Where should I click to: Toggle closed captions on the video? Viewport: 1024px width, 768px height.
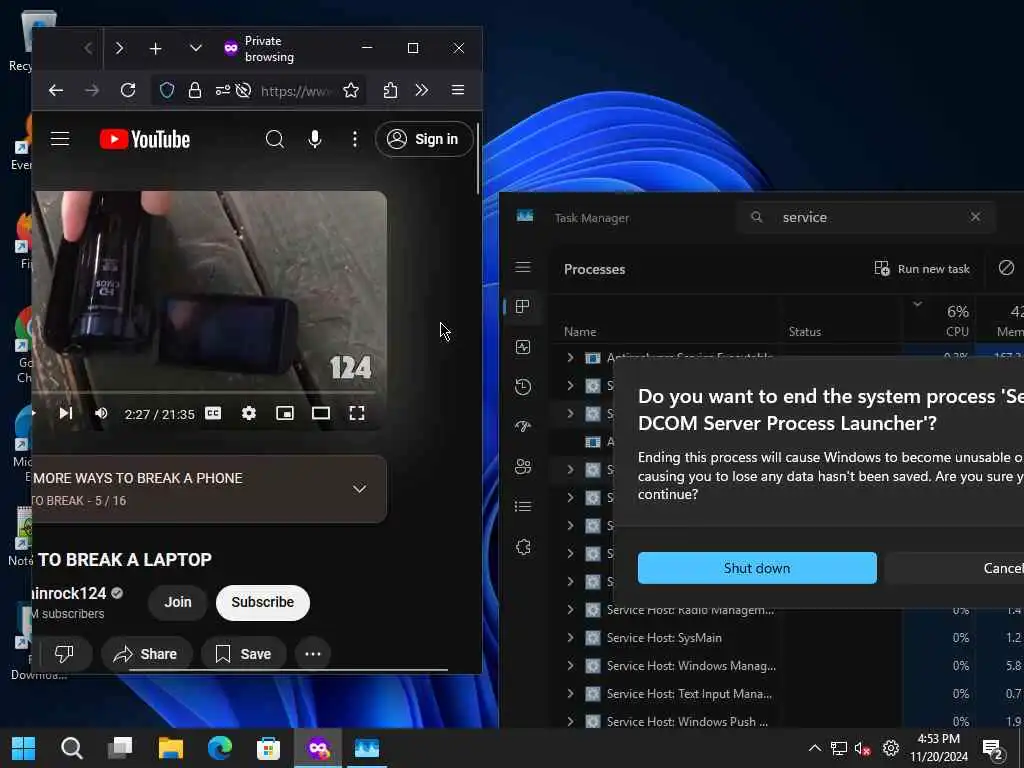point(213,413)
